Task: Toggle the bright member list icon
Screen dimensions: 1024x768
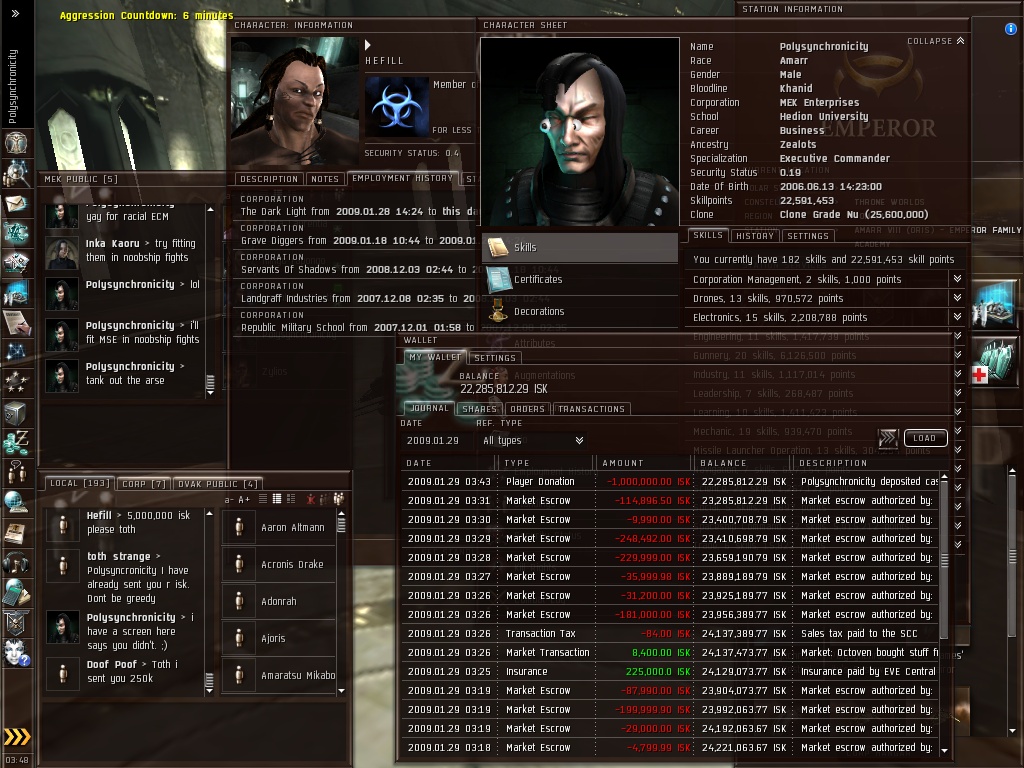Action: click(x=338, y=499)
